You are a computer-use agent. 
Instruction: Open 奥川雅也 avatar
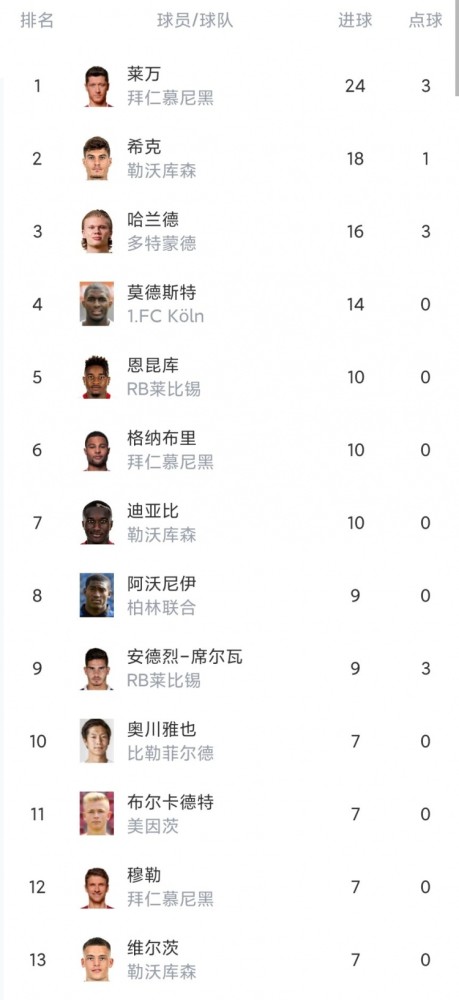(97, 741)
